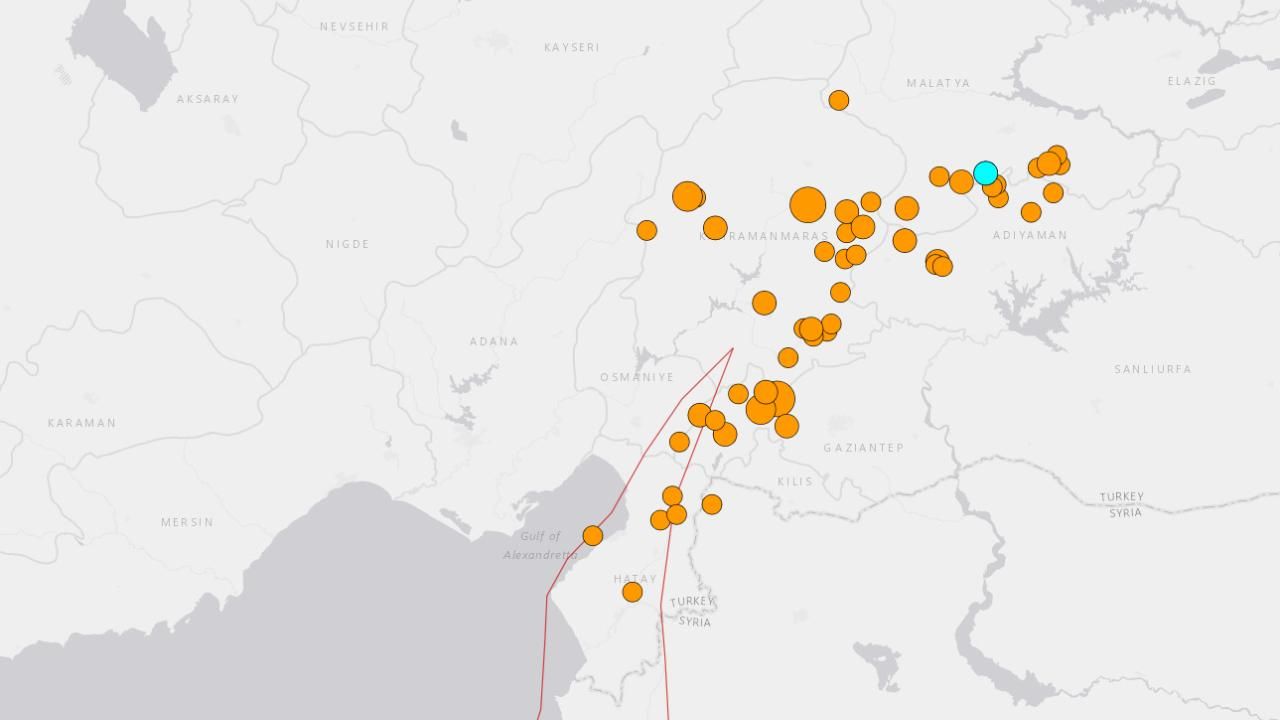Click the orange marker directly above ADIYAMAN label

[1031, 212]
